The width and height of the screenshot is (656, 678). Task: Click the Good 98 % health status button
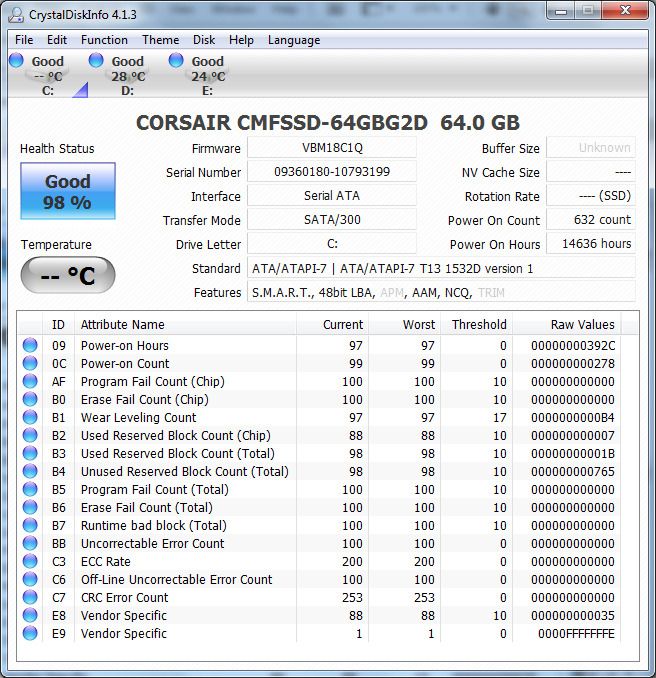click(x=68, y=191)
